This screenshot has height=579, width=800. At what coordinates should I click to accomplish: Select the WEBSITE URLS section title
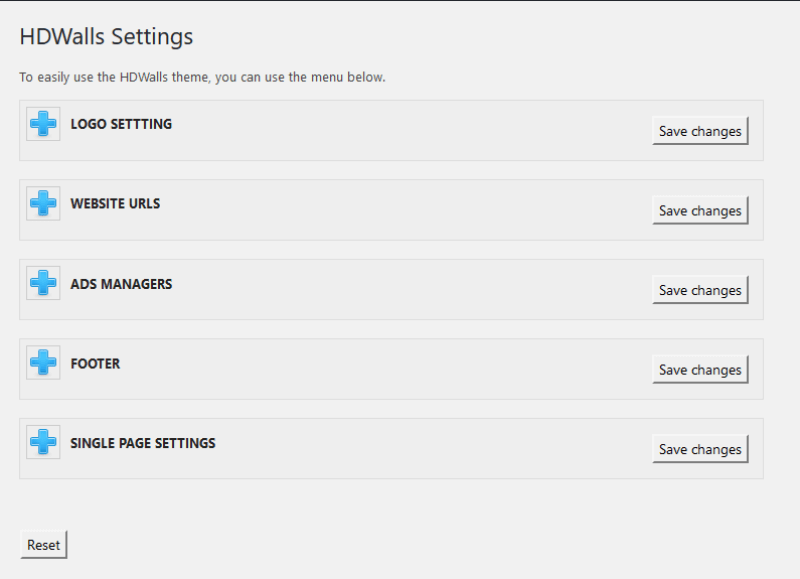coord(115,204)
